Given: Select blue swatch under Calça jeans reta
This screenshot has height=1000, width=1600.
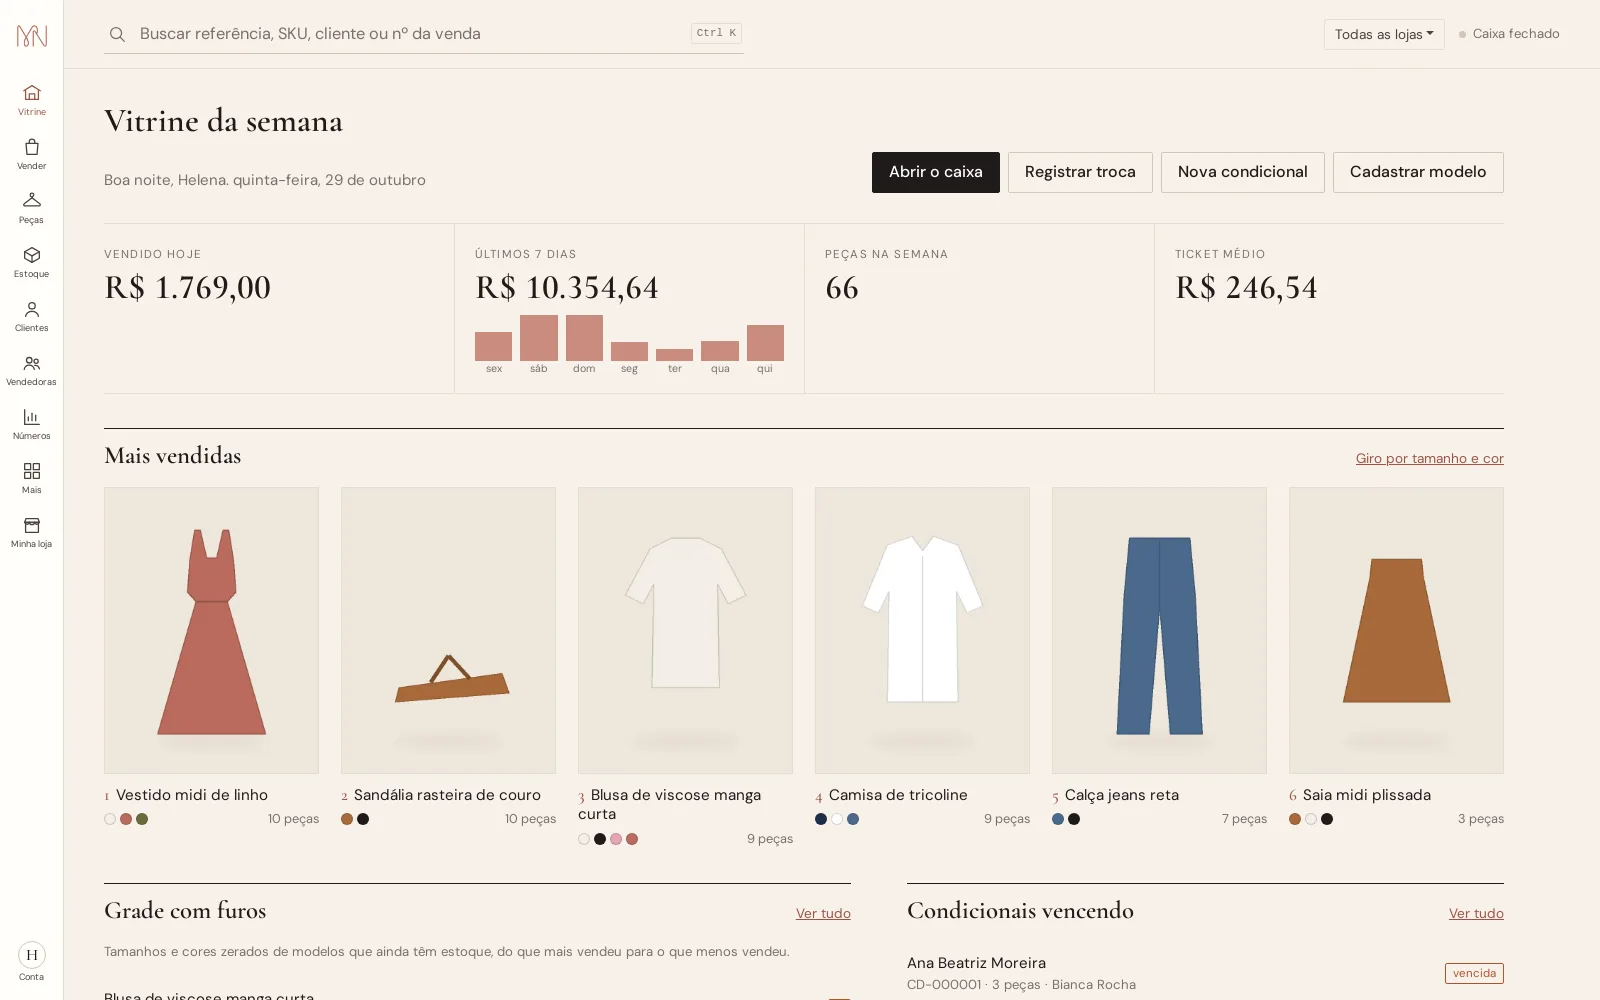Looking at the screenshot, I should [1058, 819].
